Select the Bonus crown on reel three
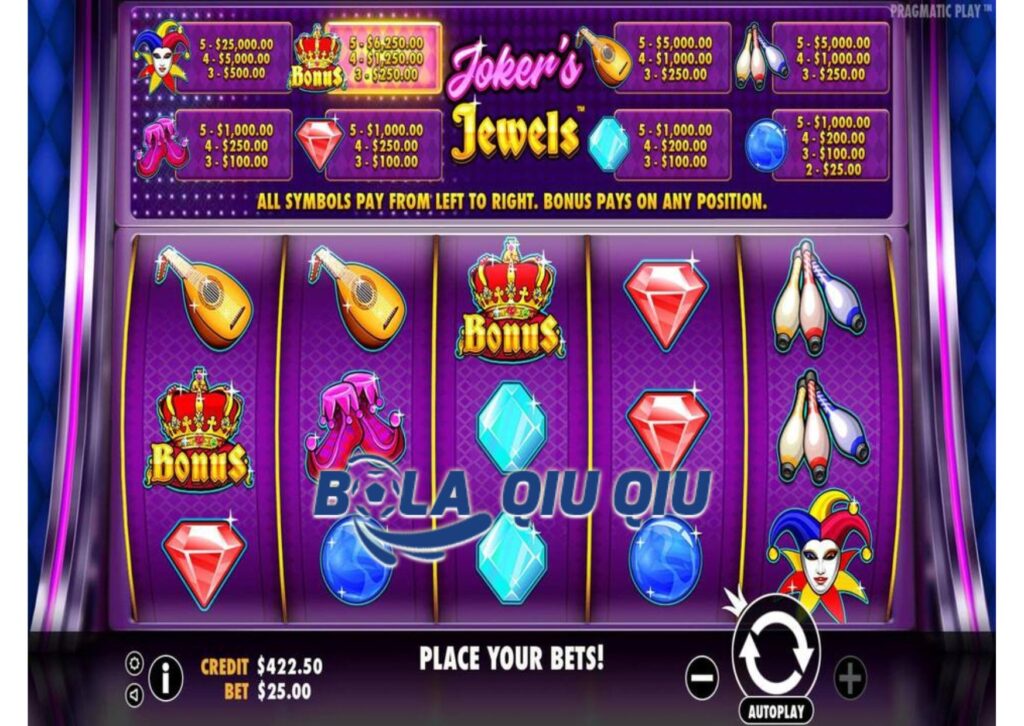The image size is (1024, 726). (512, 302)
